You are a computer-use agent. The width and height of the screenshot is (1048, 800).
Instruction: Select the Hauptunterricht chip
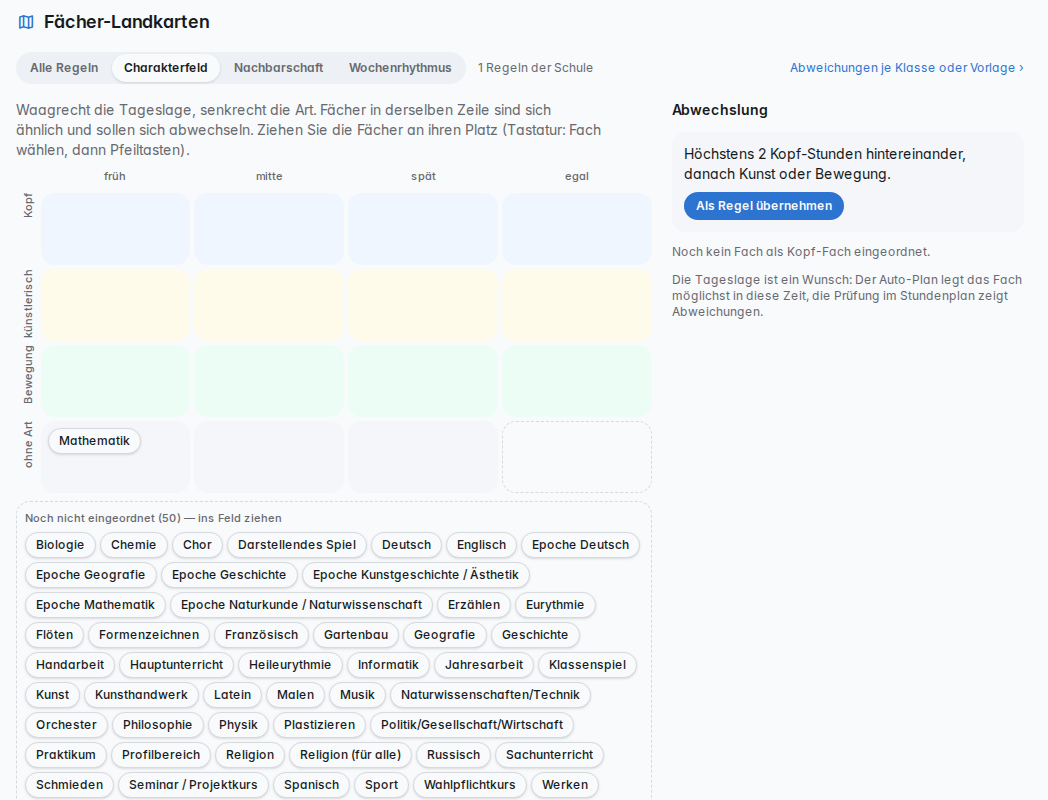point(176,665)
